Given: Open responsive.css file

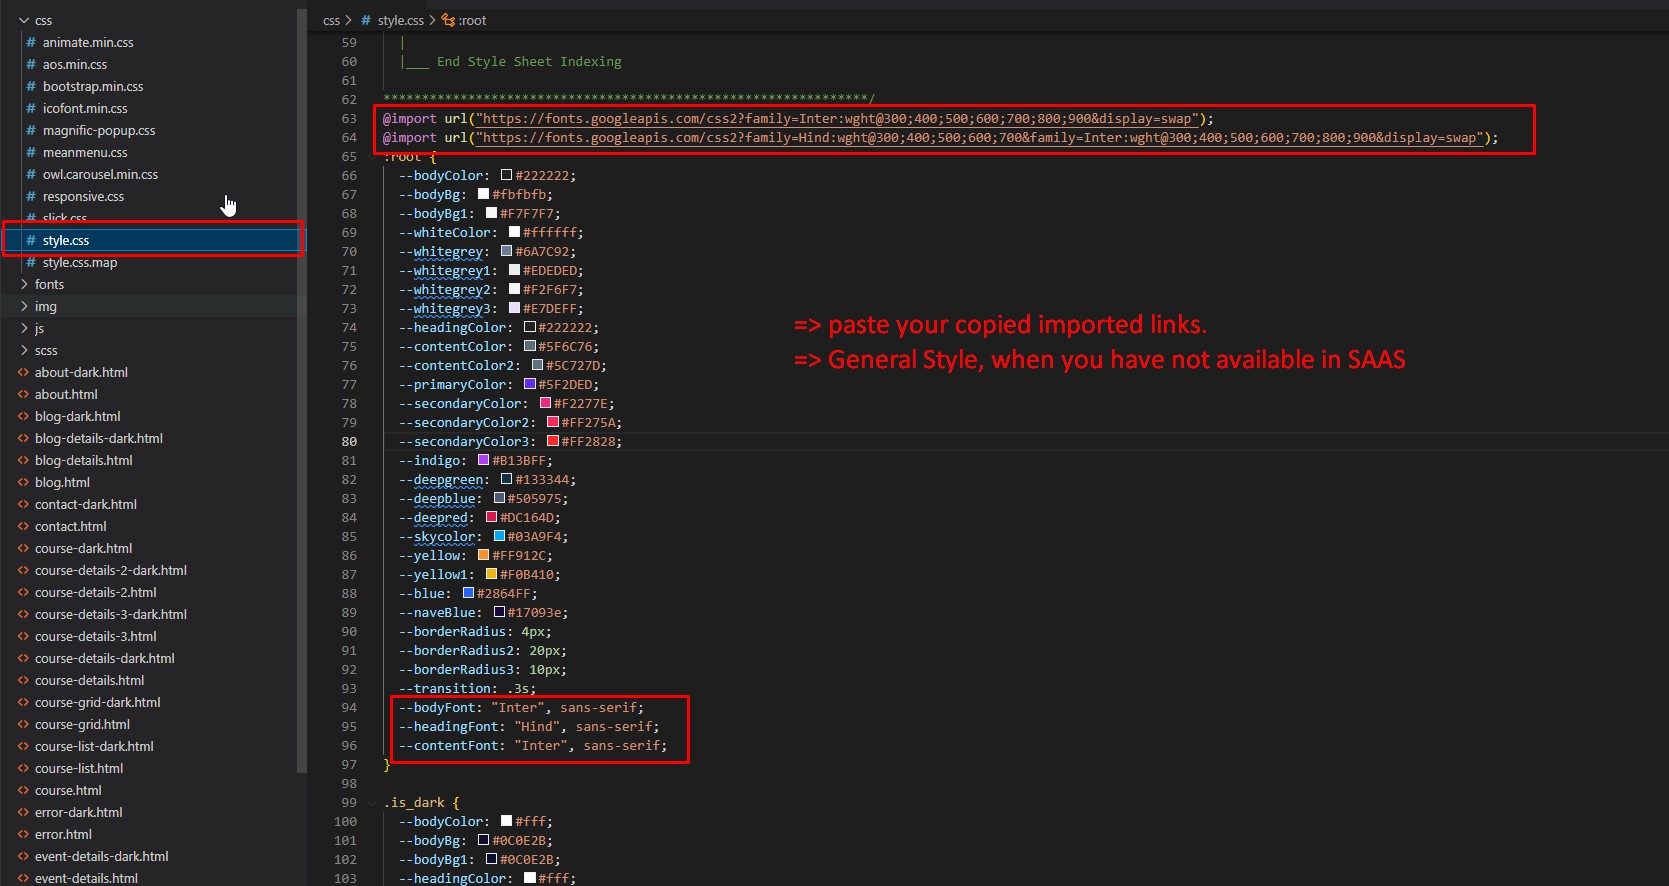Looking at the screenshot, I should coord(83,196).
